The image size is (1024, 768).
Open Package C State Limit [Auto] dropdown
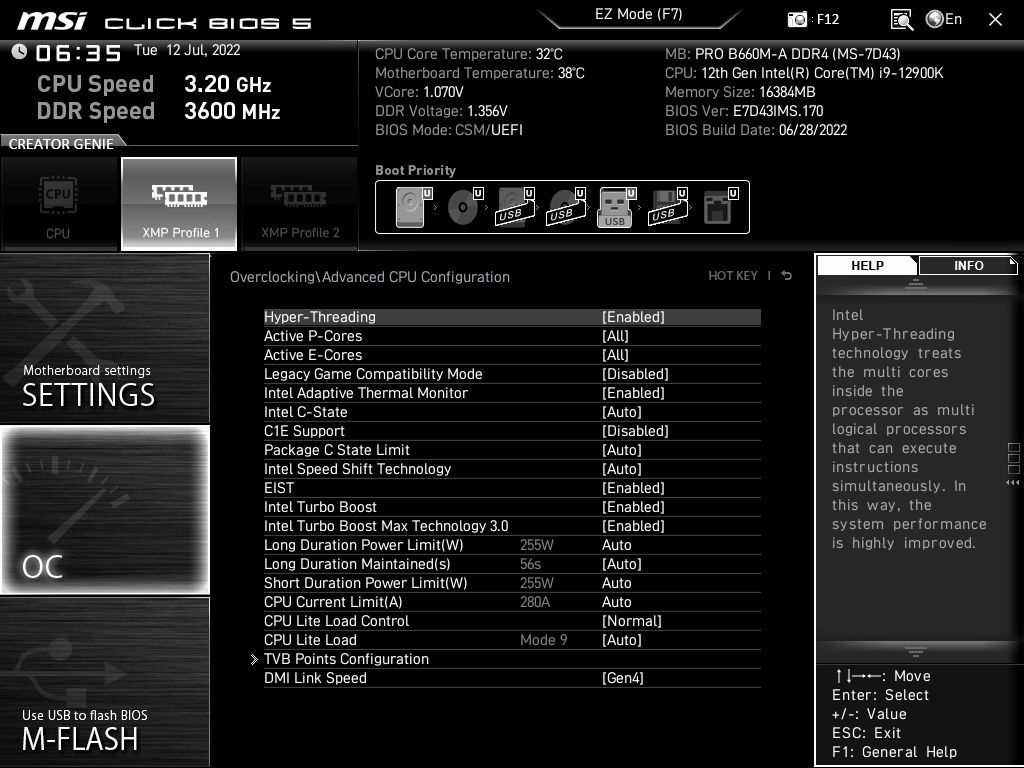click(x=622, y=449)
